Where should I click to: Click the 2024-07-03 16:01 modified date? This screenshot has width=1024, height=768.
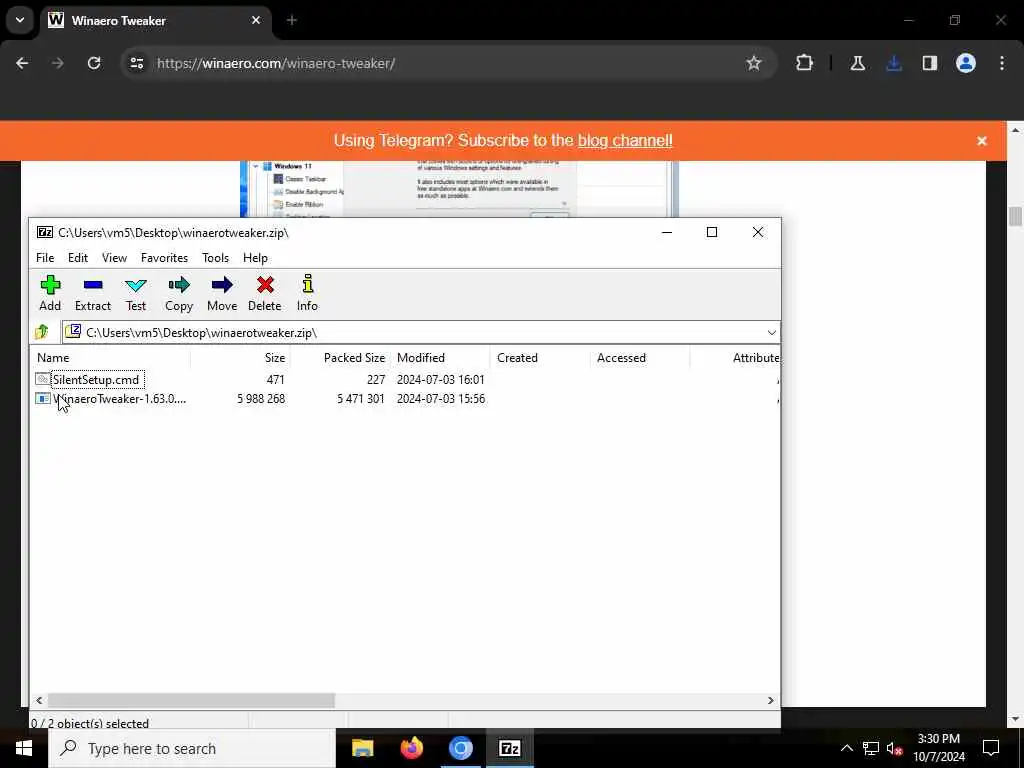tap(441, 379)
